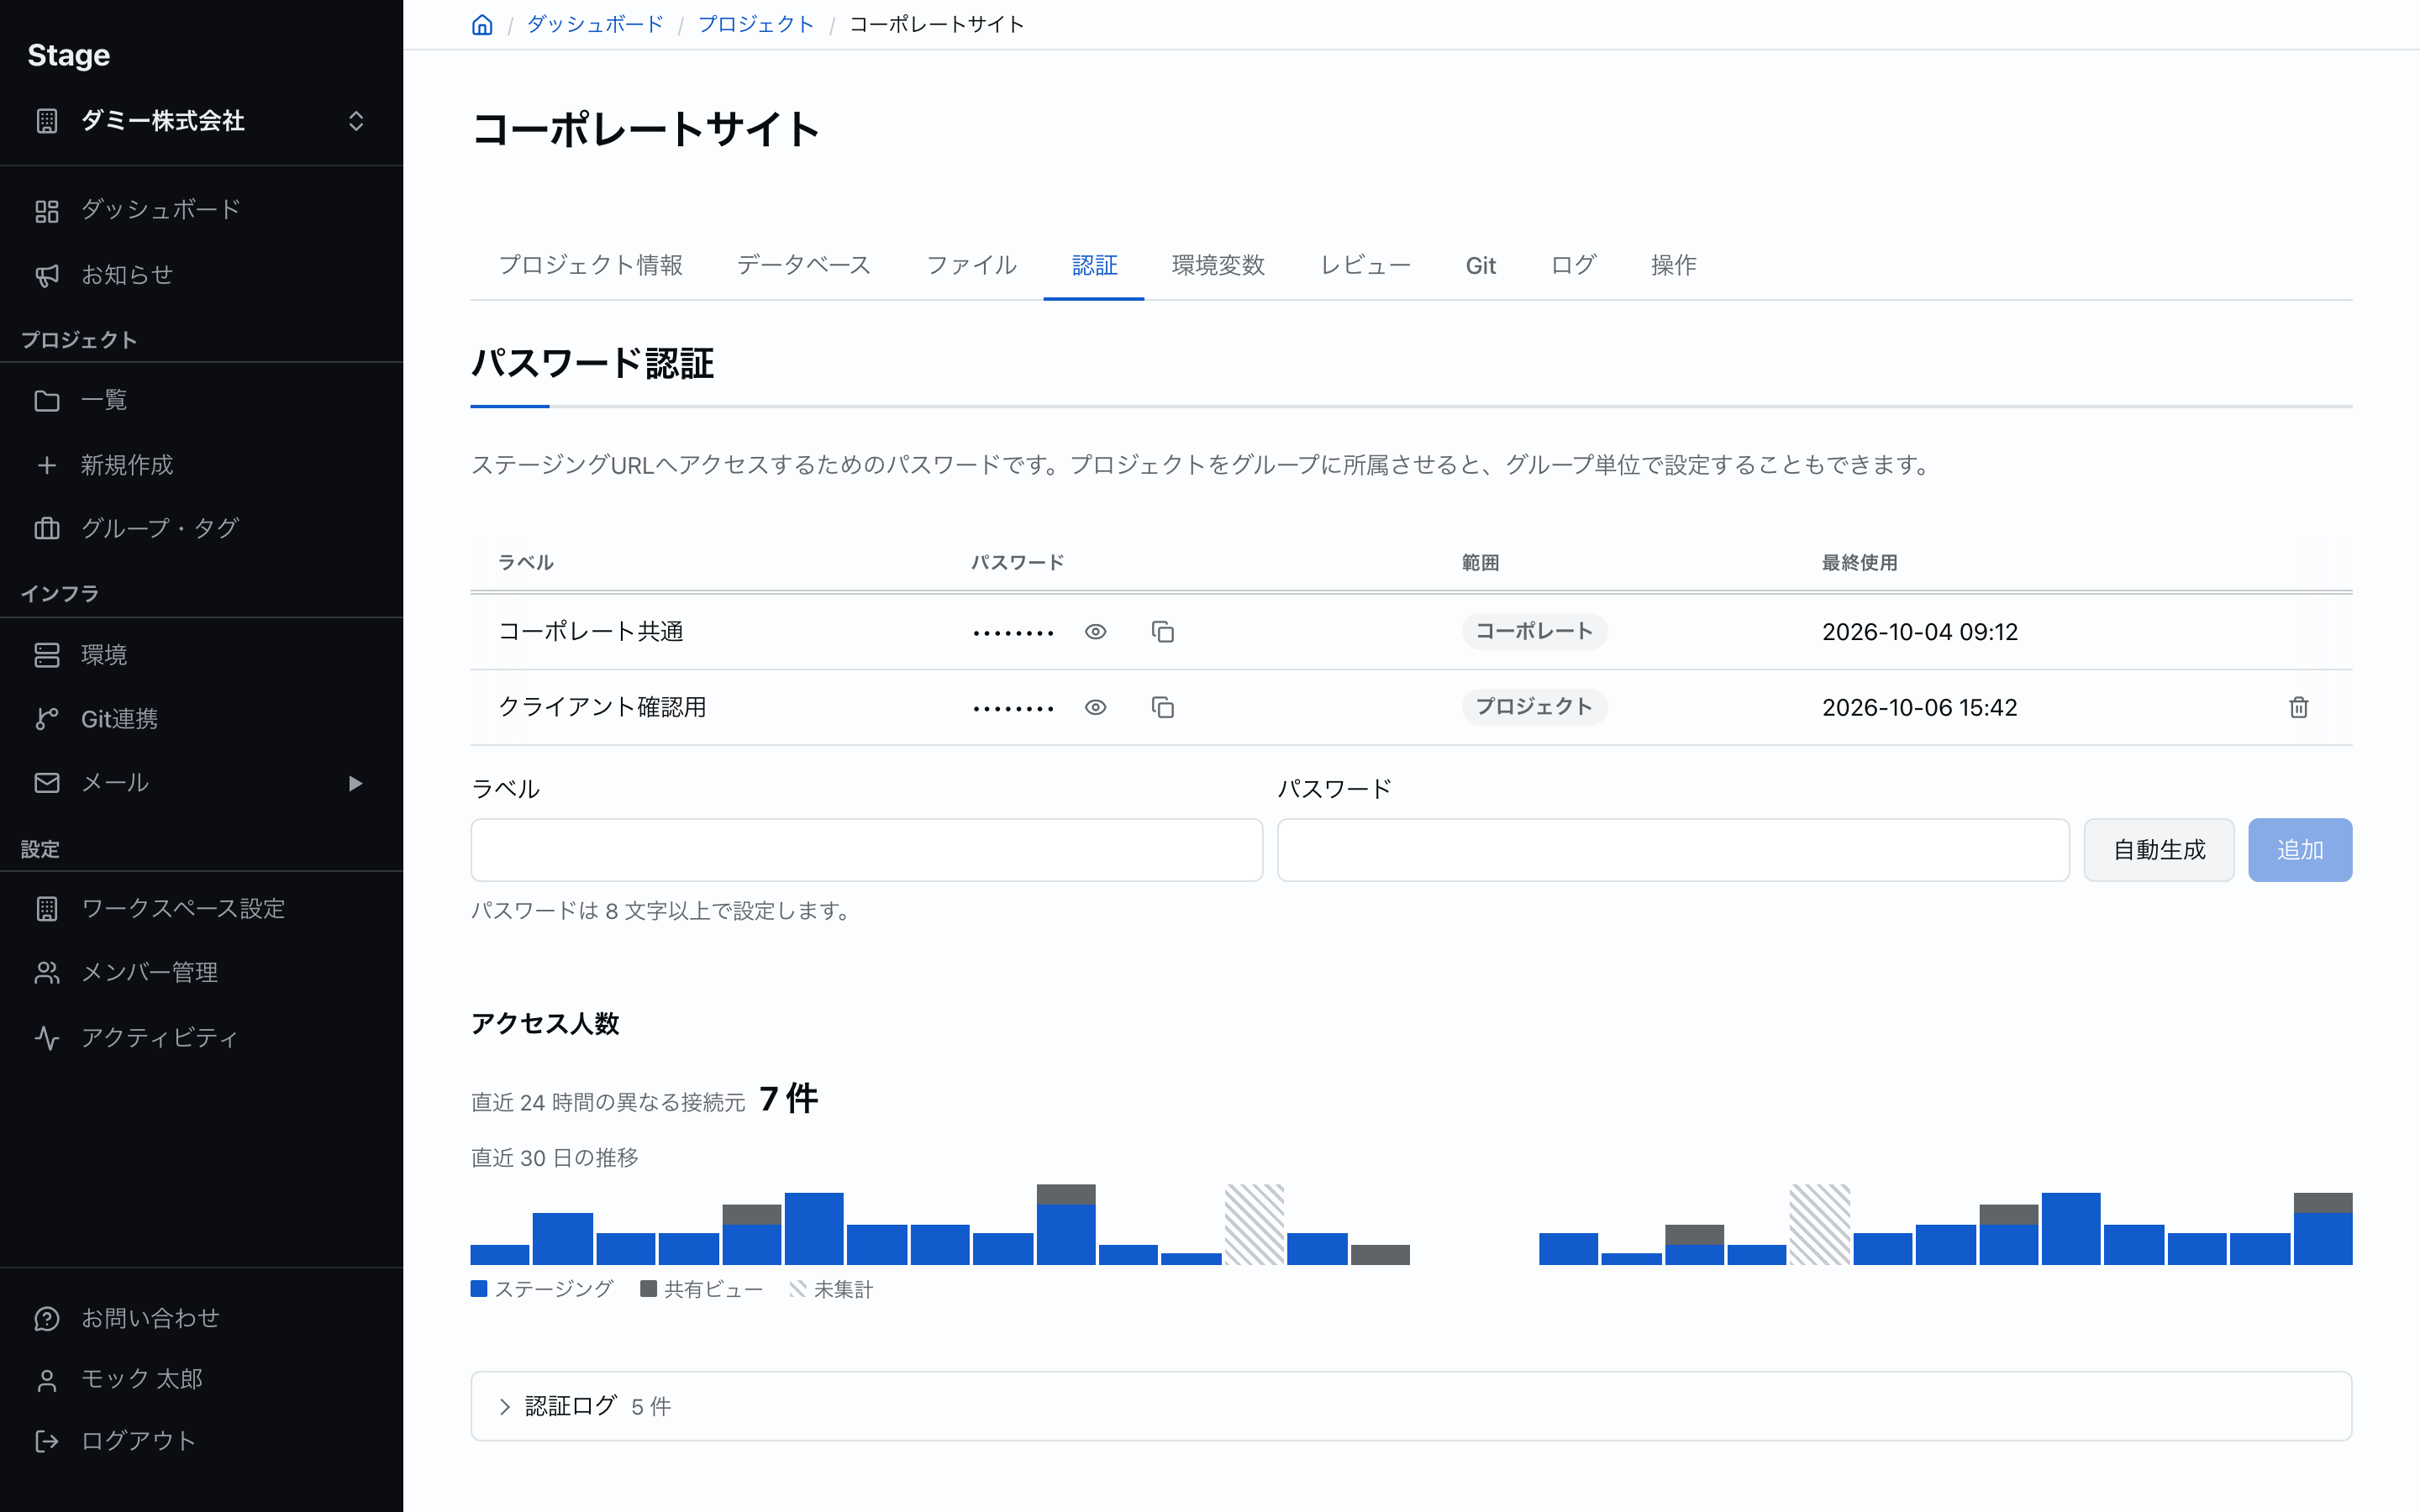Click 自動生成 button
The image size is (2420, 1512).
pos(2159,850)
